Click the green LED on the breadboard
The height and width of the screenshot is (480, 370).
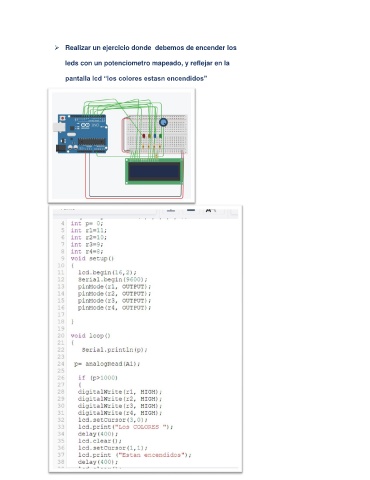[x=161, y=136]
